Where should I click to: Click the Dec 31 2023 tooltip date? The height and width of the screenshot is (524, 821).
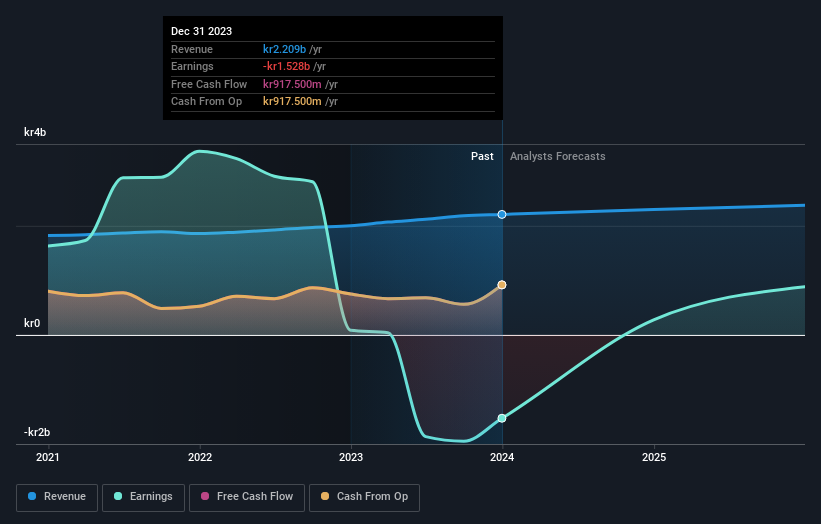(202, 31)
